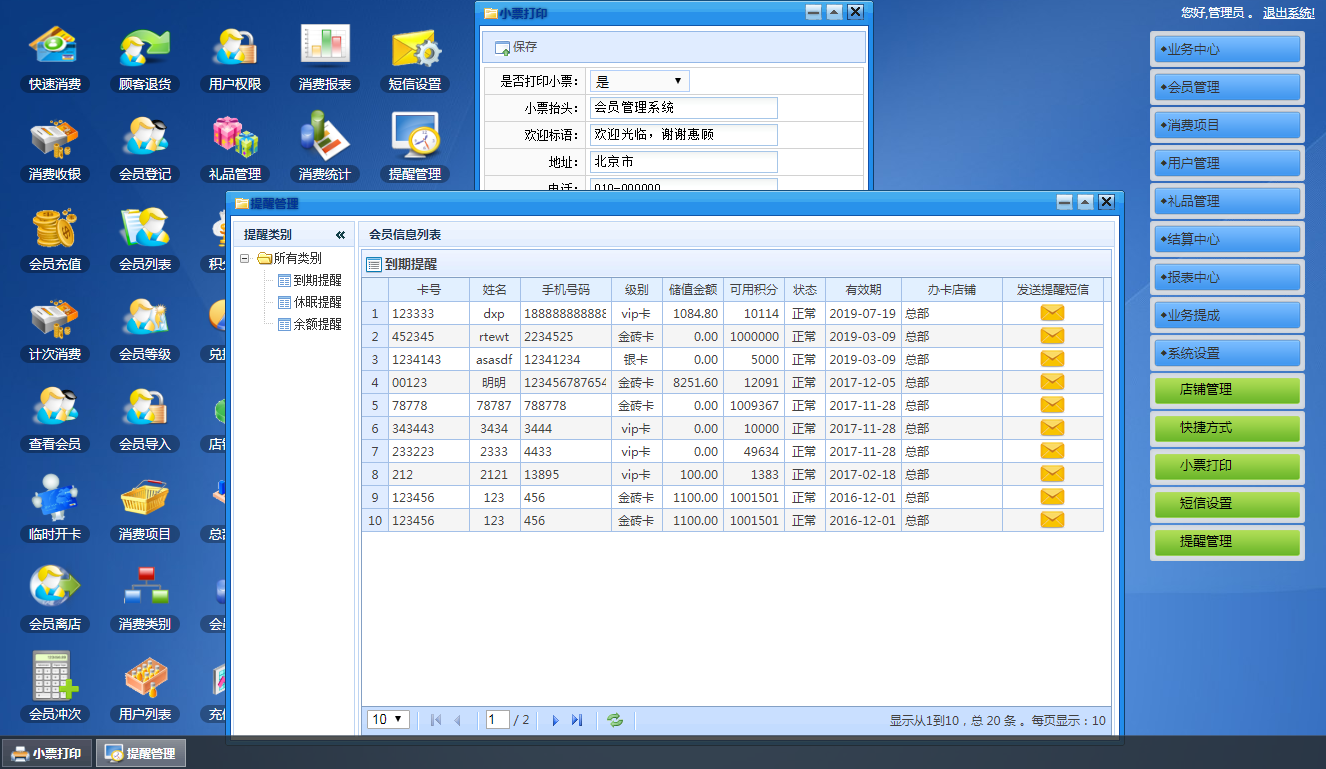Open the 是否打印小票 dropdown
1326x769 pixels.
tap(639, 81)
